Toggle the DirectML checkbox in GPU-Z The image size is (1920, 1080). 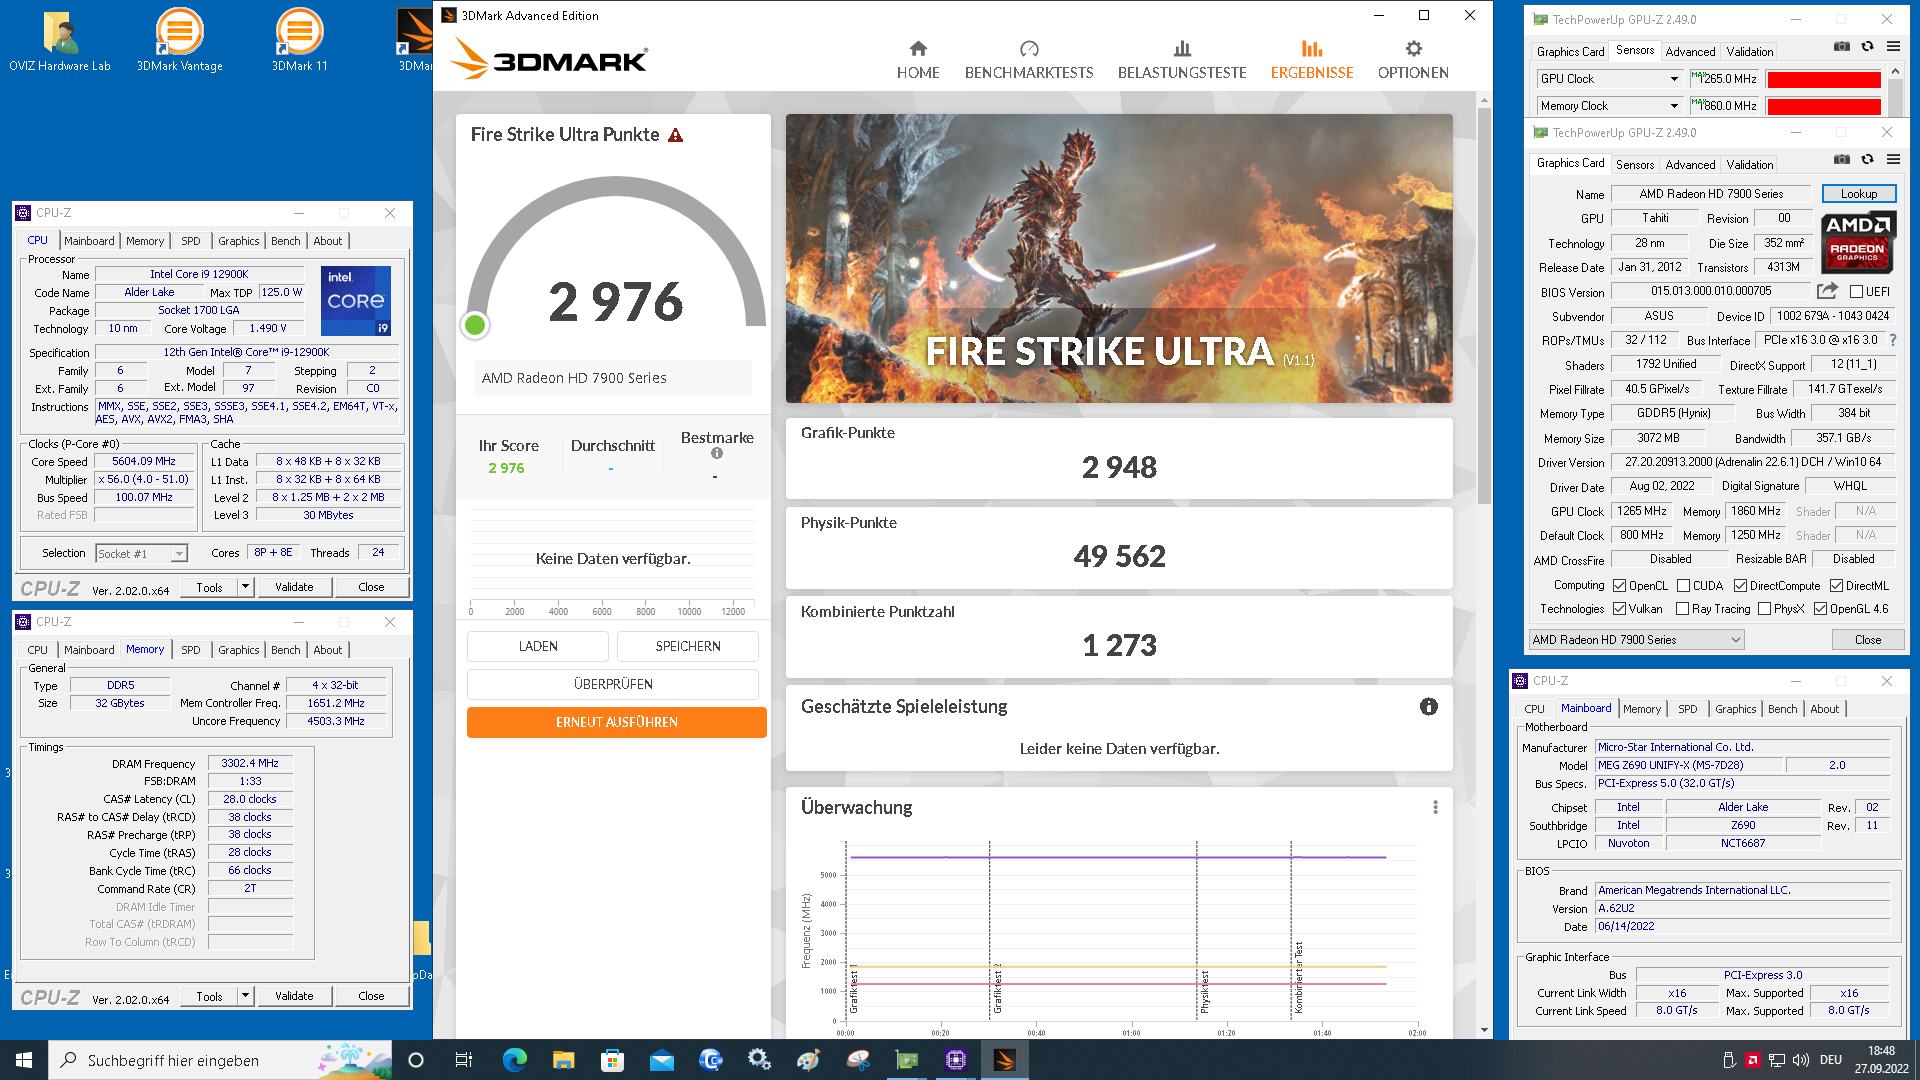click(1836, 586)
